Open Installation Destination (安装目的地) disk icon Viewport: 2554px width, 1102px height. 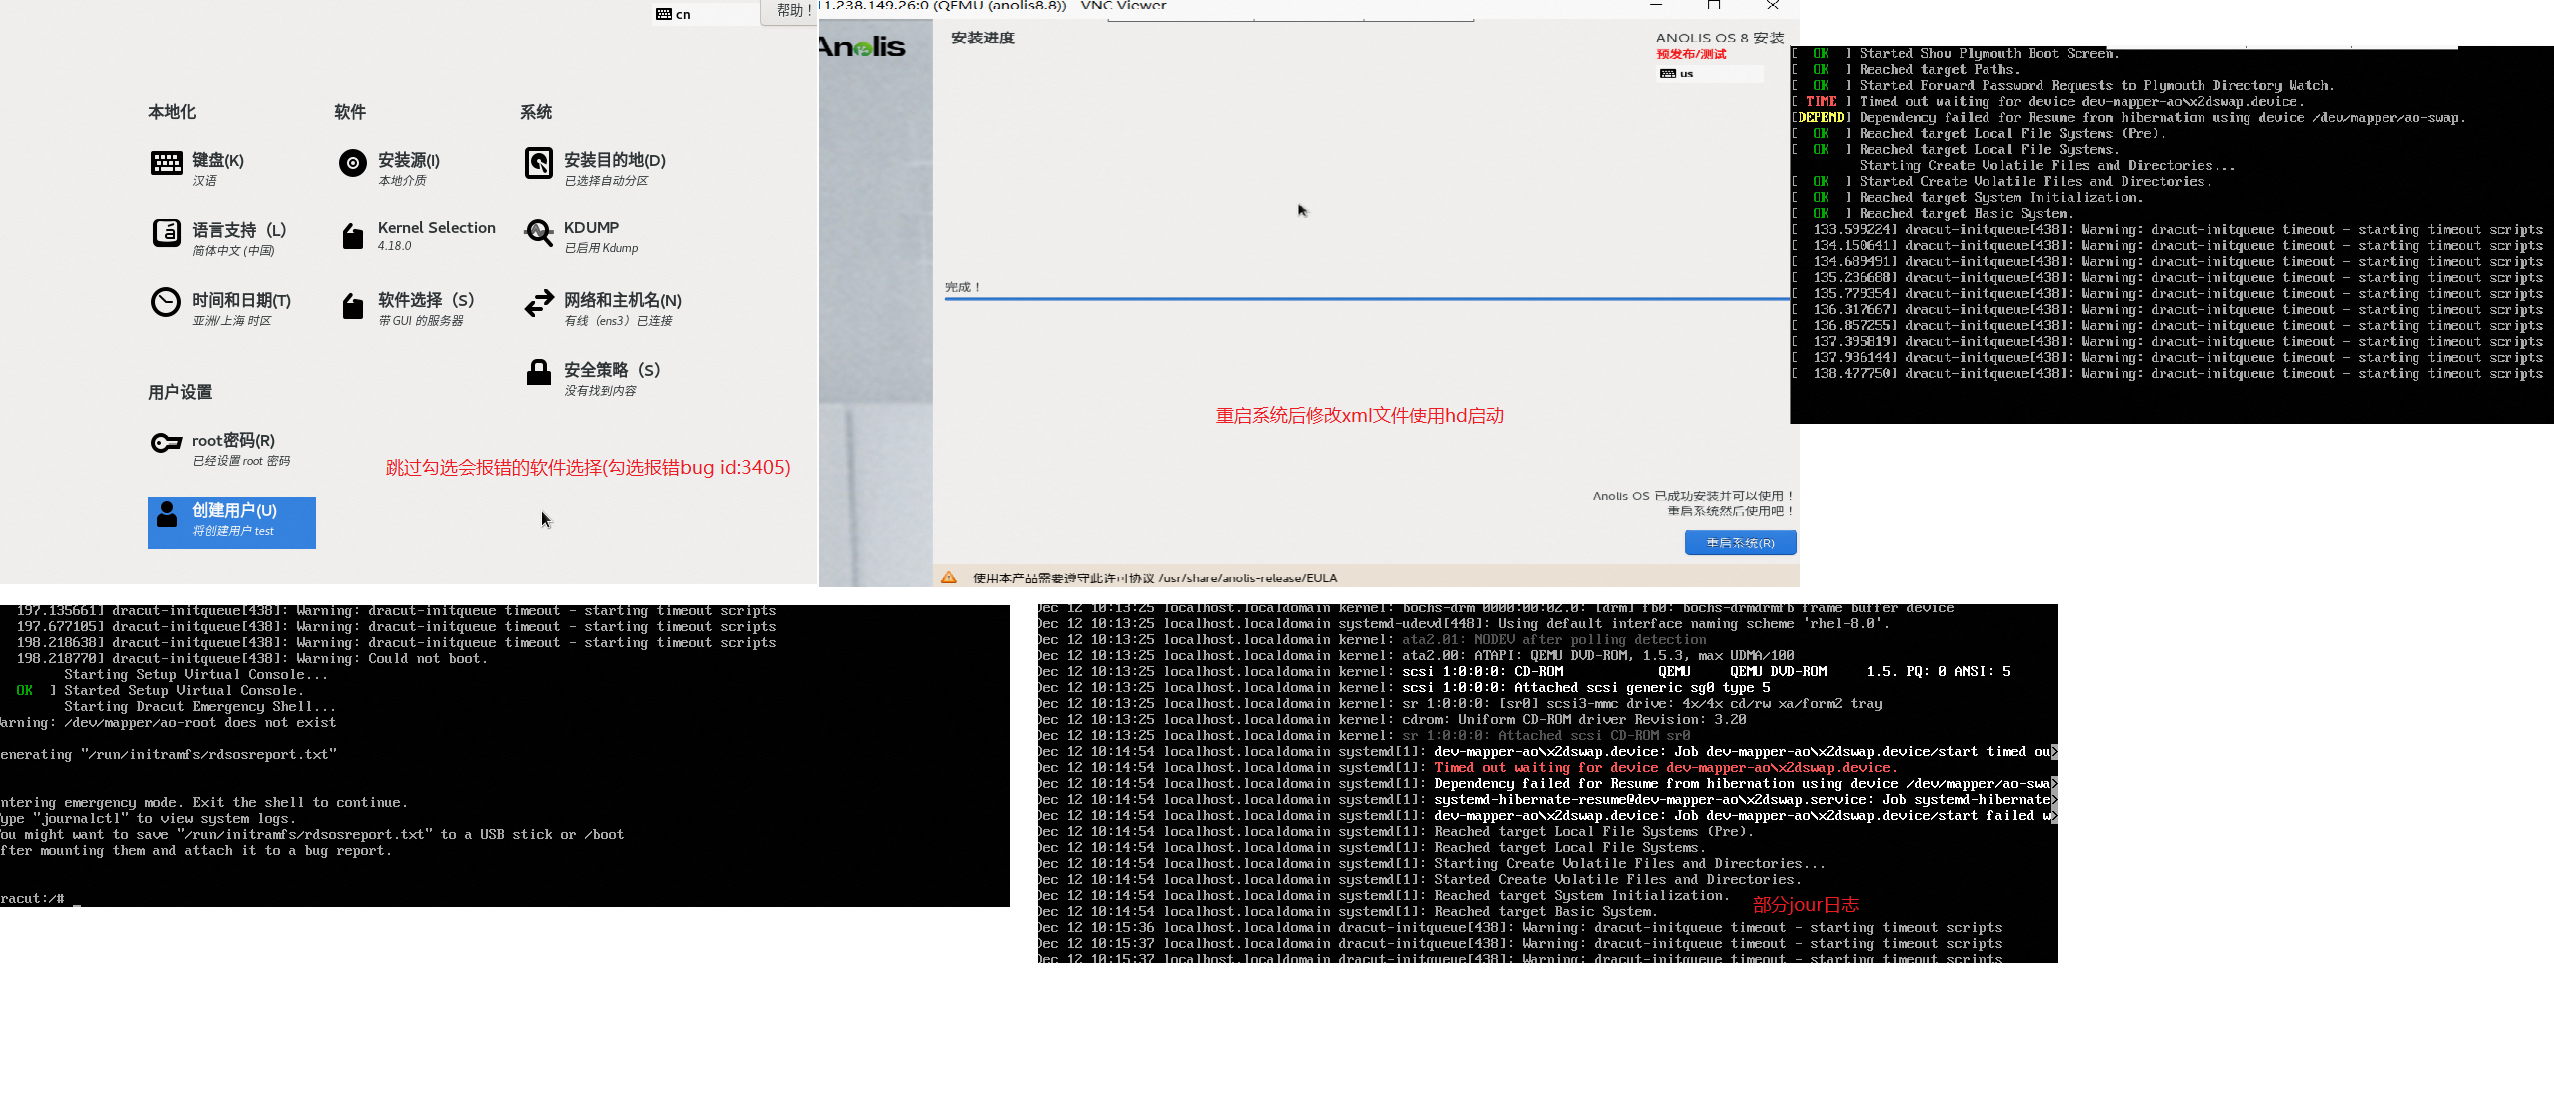coord(538,163)
